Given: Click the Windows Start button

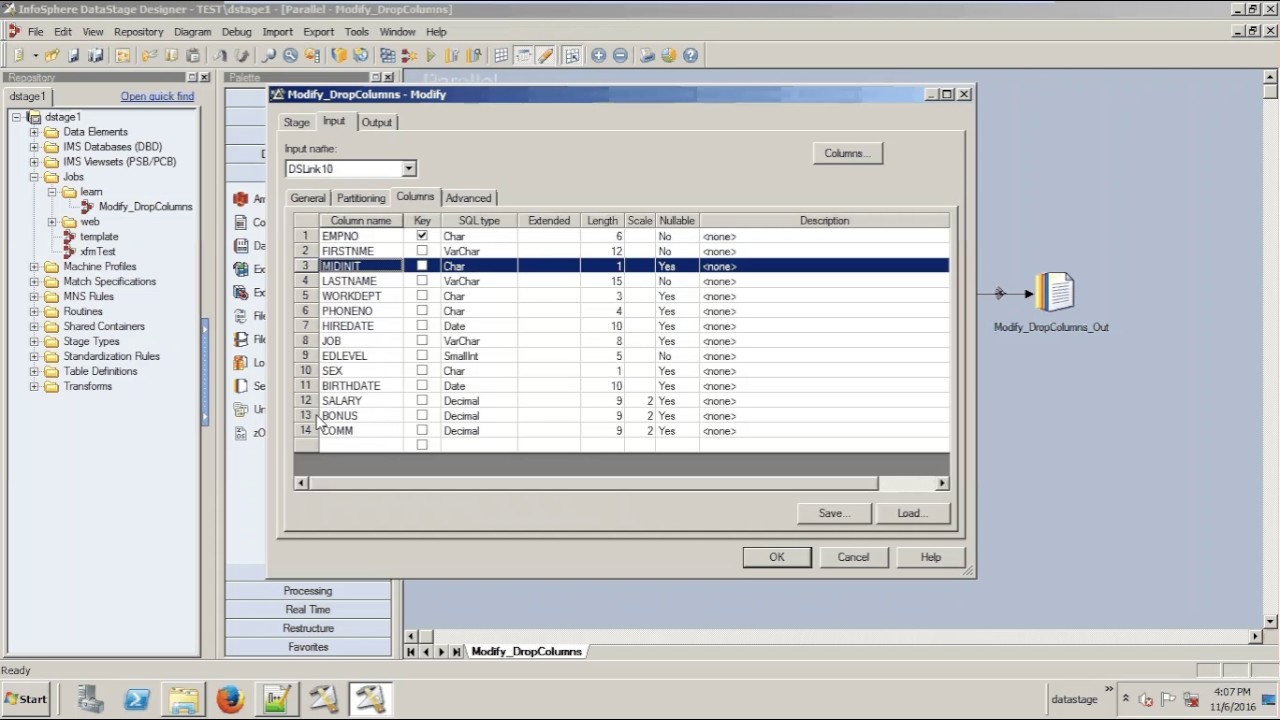Looking at the screenshot, I should pos(27,699).
